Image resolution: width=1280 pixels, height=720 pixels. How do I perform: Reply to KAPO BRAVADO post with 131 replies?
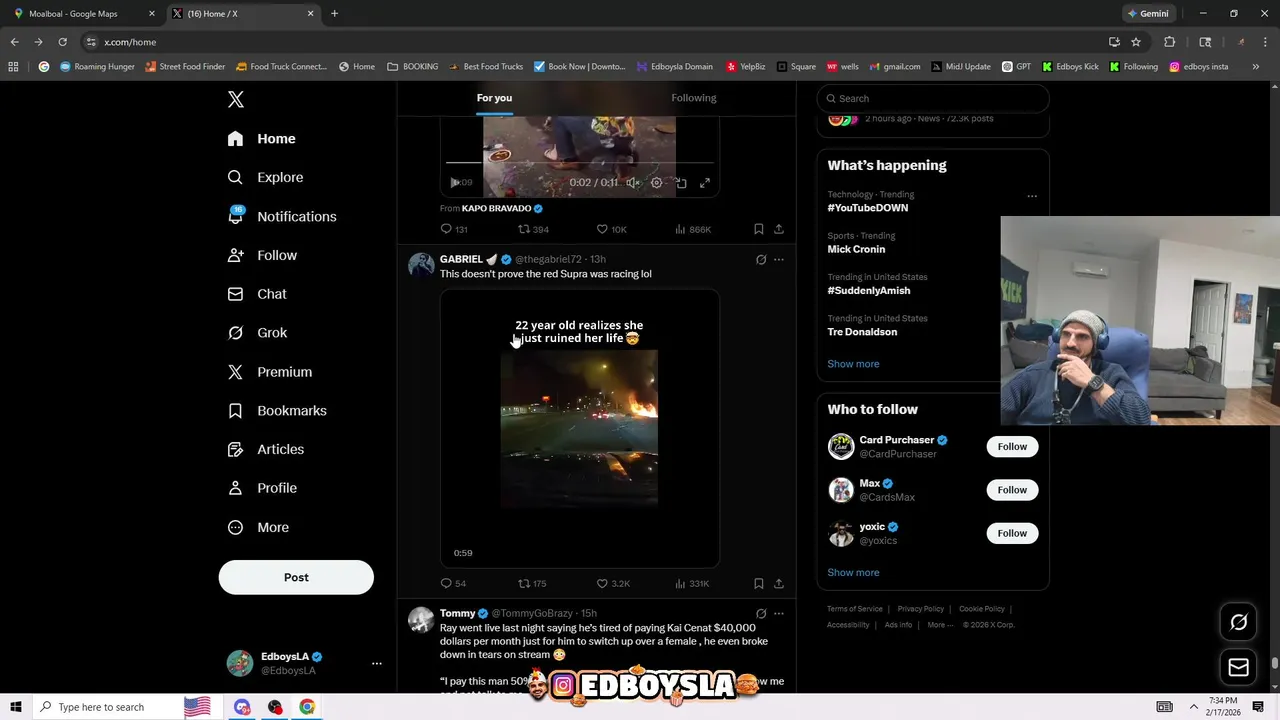pyautogui.click(x=454, y=229)
